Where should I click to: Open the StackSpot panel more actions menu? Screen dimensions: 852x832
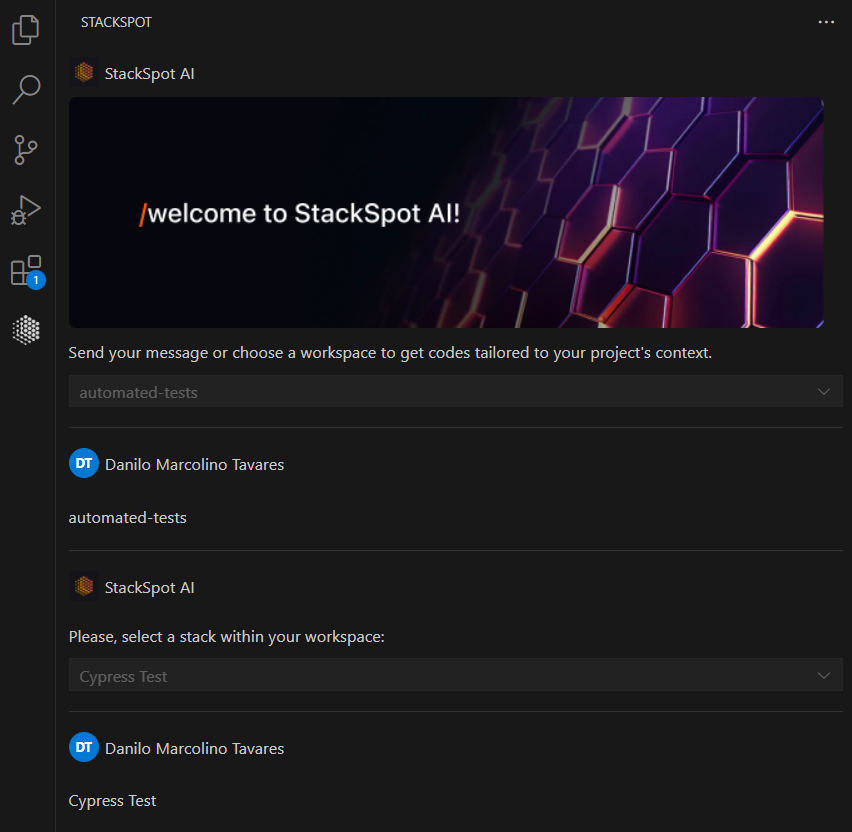826,22
